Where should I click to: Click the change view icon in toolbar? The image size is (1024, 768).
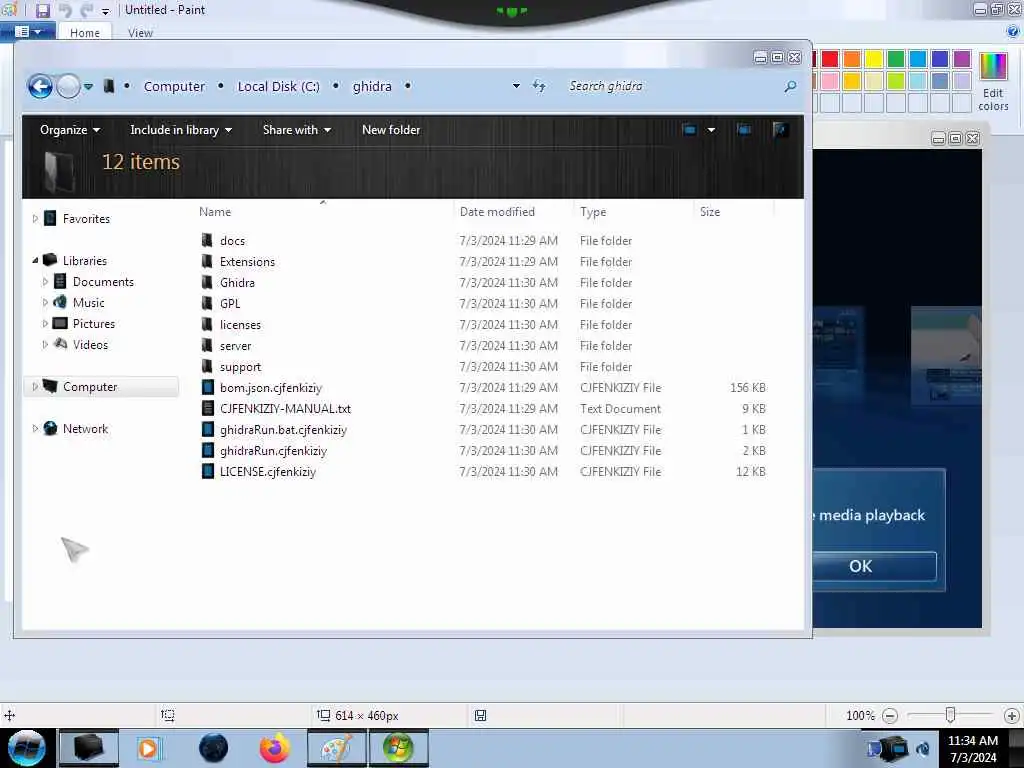(689, 129)
